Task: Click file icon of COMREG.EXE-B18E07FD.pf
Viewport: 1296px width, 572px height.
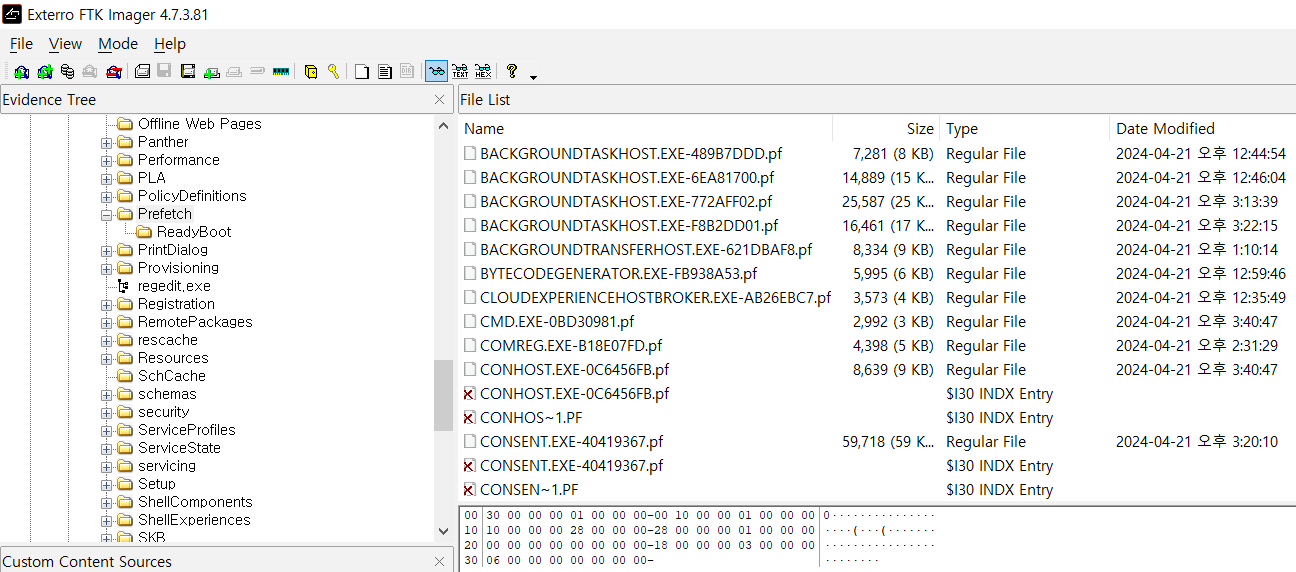Action: coord(470,346)
